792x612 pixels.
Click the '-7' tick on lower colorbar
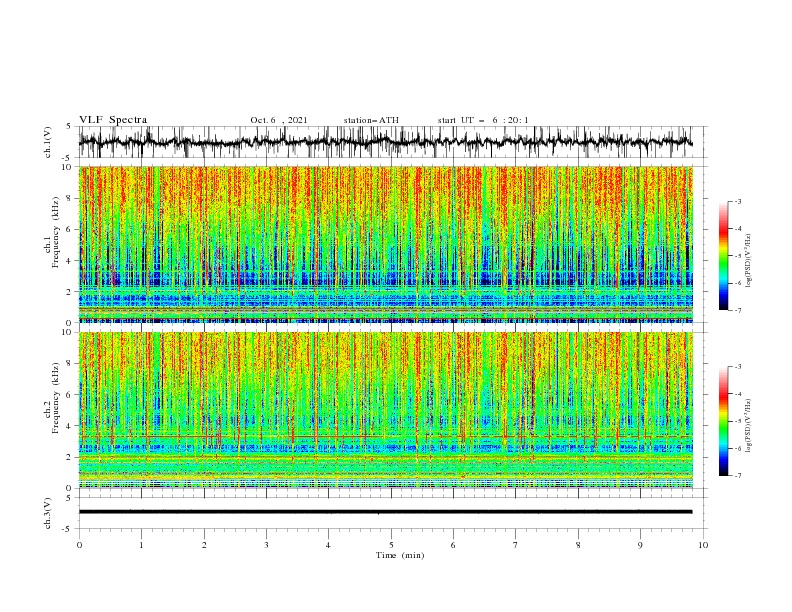pos(738,476)
